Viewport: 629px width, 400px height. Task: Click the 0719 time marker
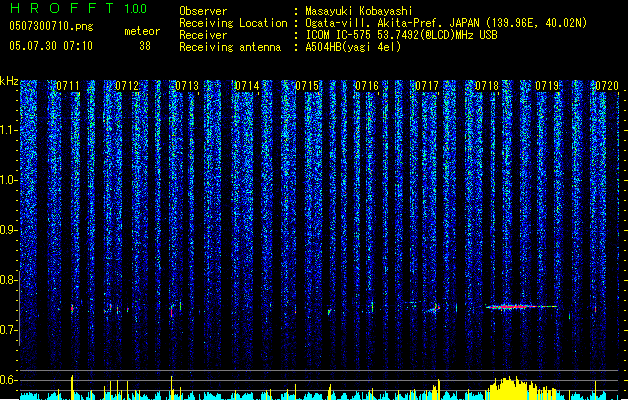click(547, 86)
